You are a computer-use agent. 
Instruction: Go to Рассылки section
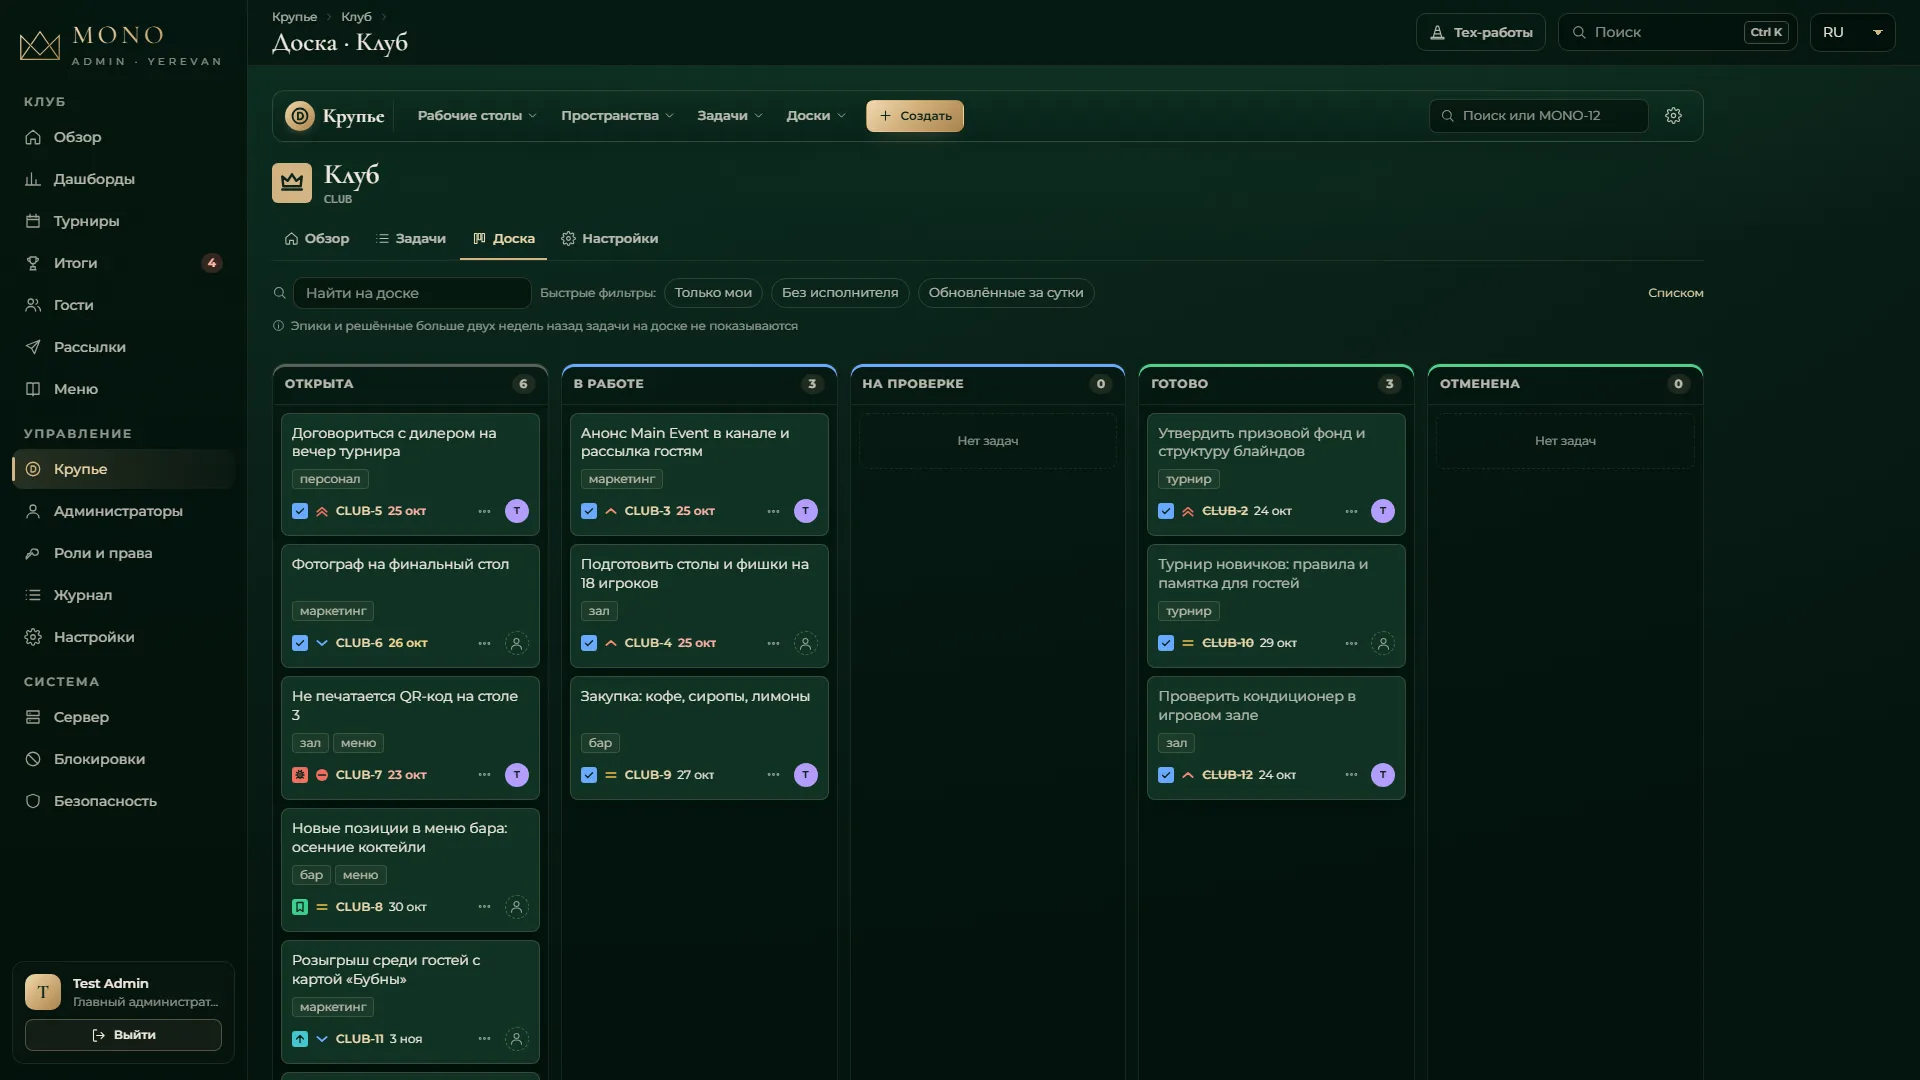pos(123,347)
